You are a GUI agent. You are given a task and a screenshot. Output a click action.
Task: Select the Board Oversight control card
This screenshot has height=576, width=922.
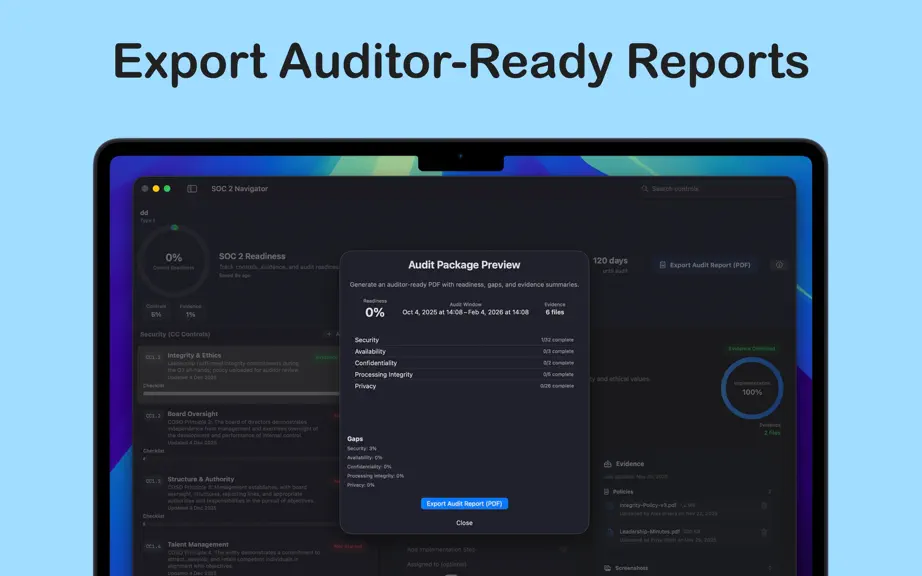point(238,435)
